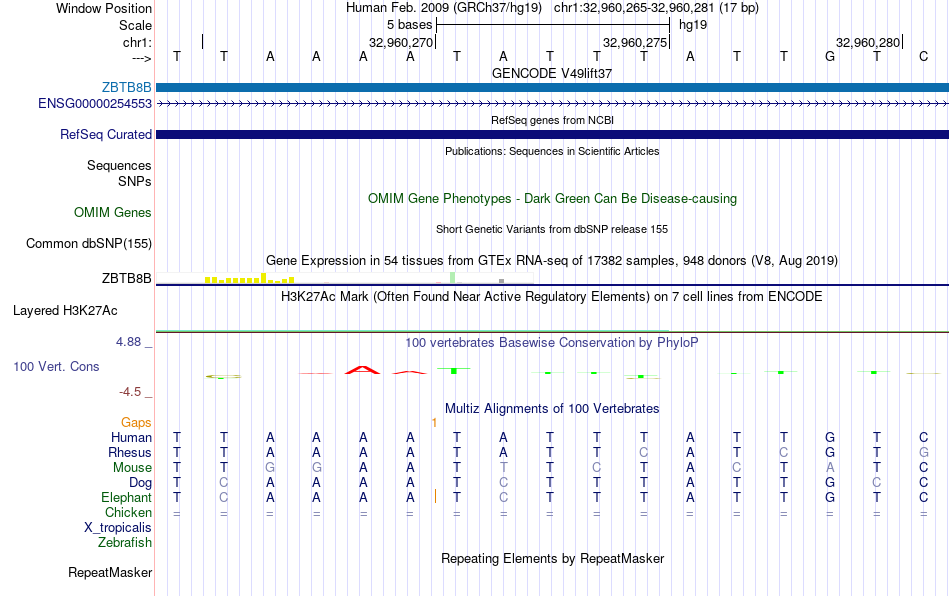Click the 32,960,270 ruler coordinate
The image size is (950, 596).
click(x=401, y=42)
